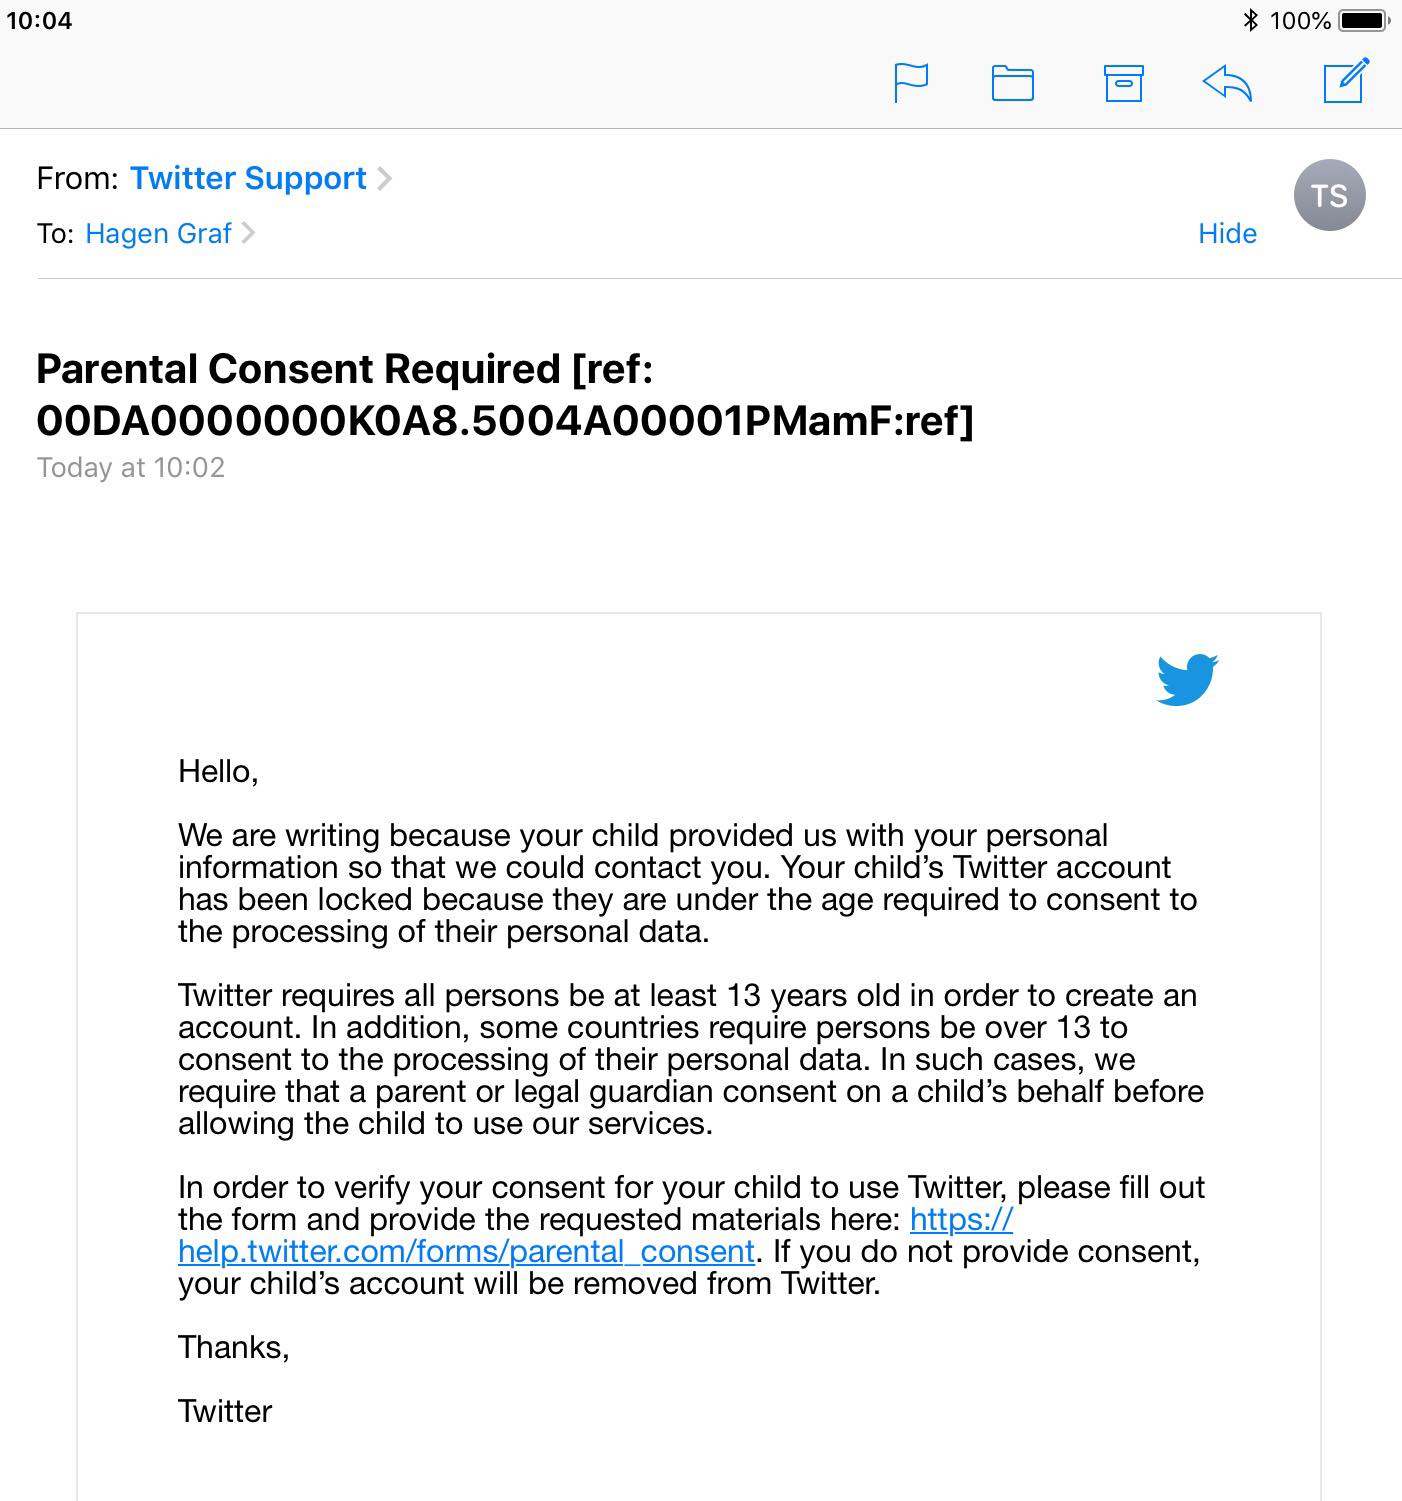Move message using the folder icon
Screen dimensions: 1402x1501
click(1012, 83)
